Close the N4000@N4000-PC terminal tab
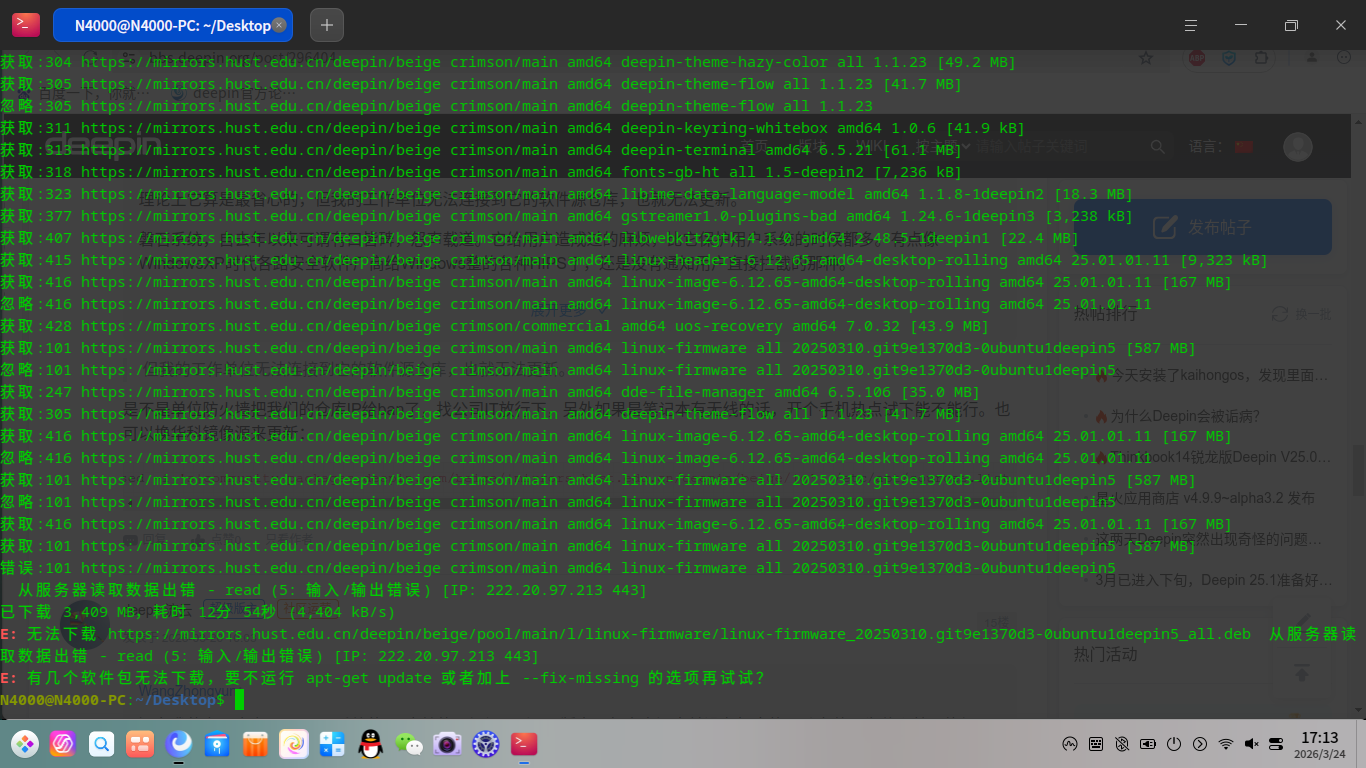This screenshot has width=1366, height=768. [279, 25]
